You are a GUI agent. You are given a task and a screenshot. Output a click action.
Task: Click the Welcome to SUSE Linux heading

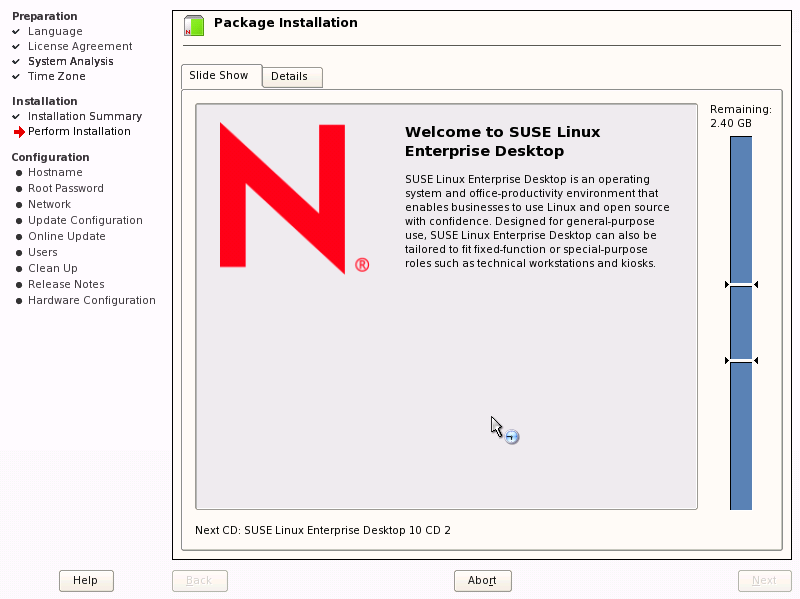pyautogui.click(x=503, y=141)
